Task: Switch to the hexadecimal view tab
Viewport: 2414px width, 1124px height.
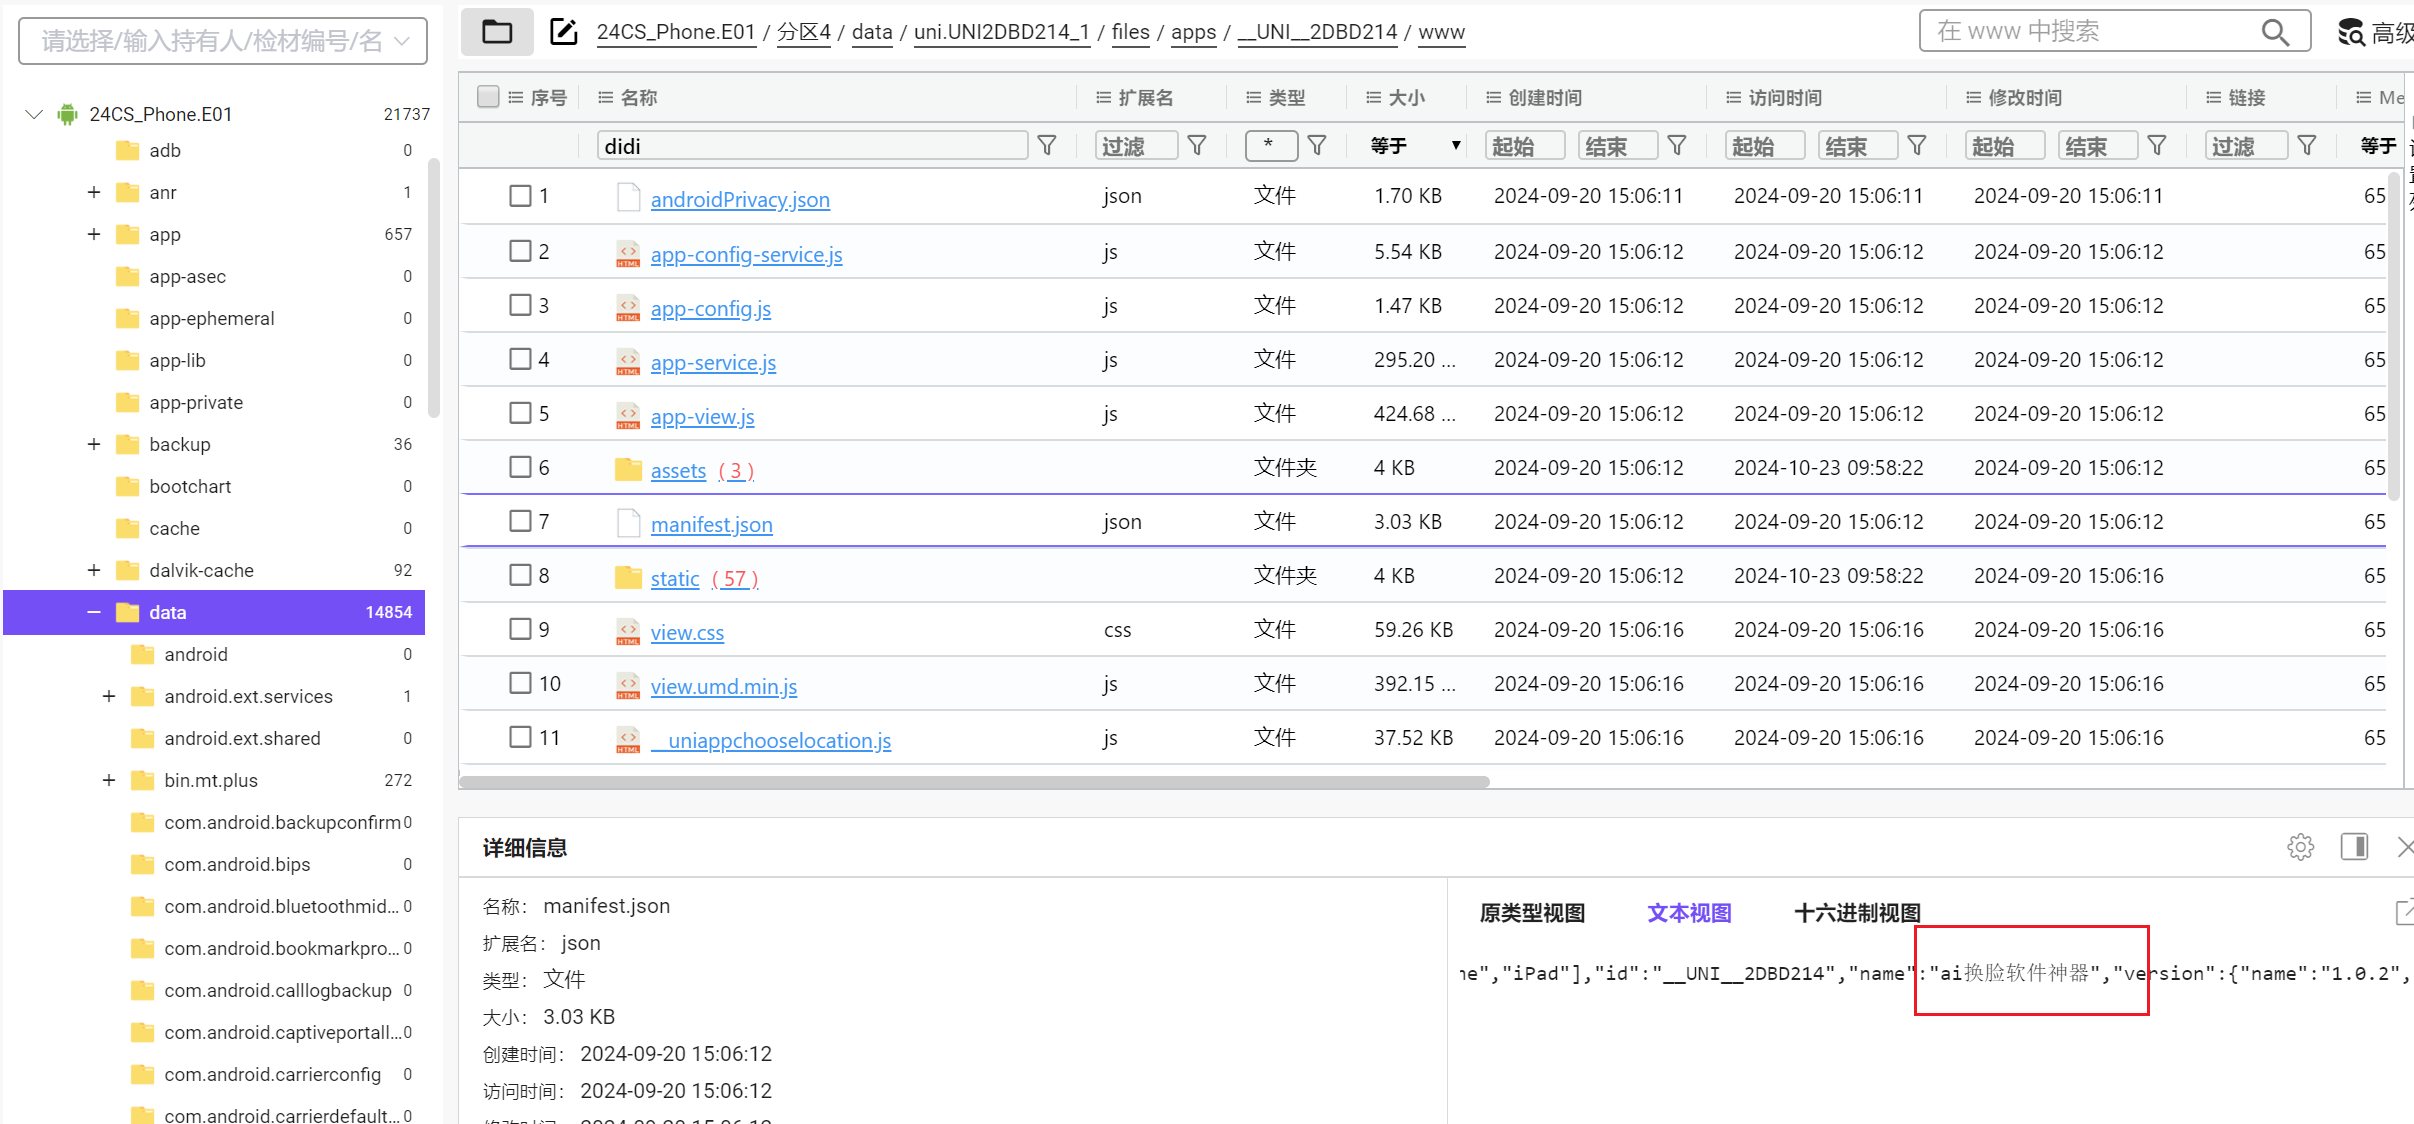Action: click(1857, 913)
